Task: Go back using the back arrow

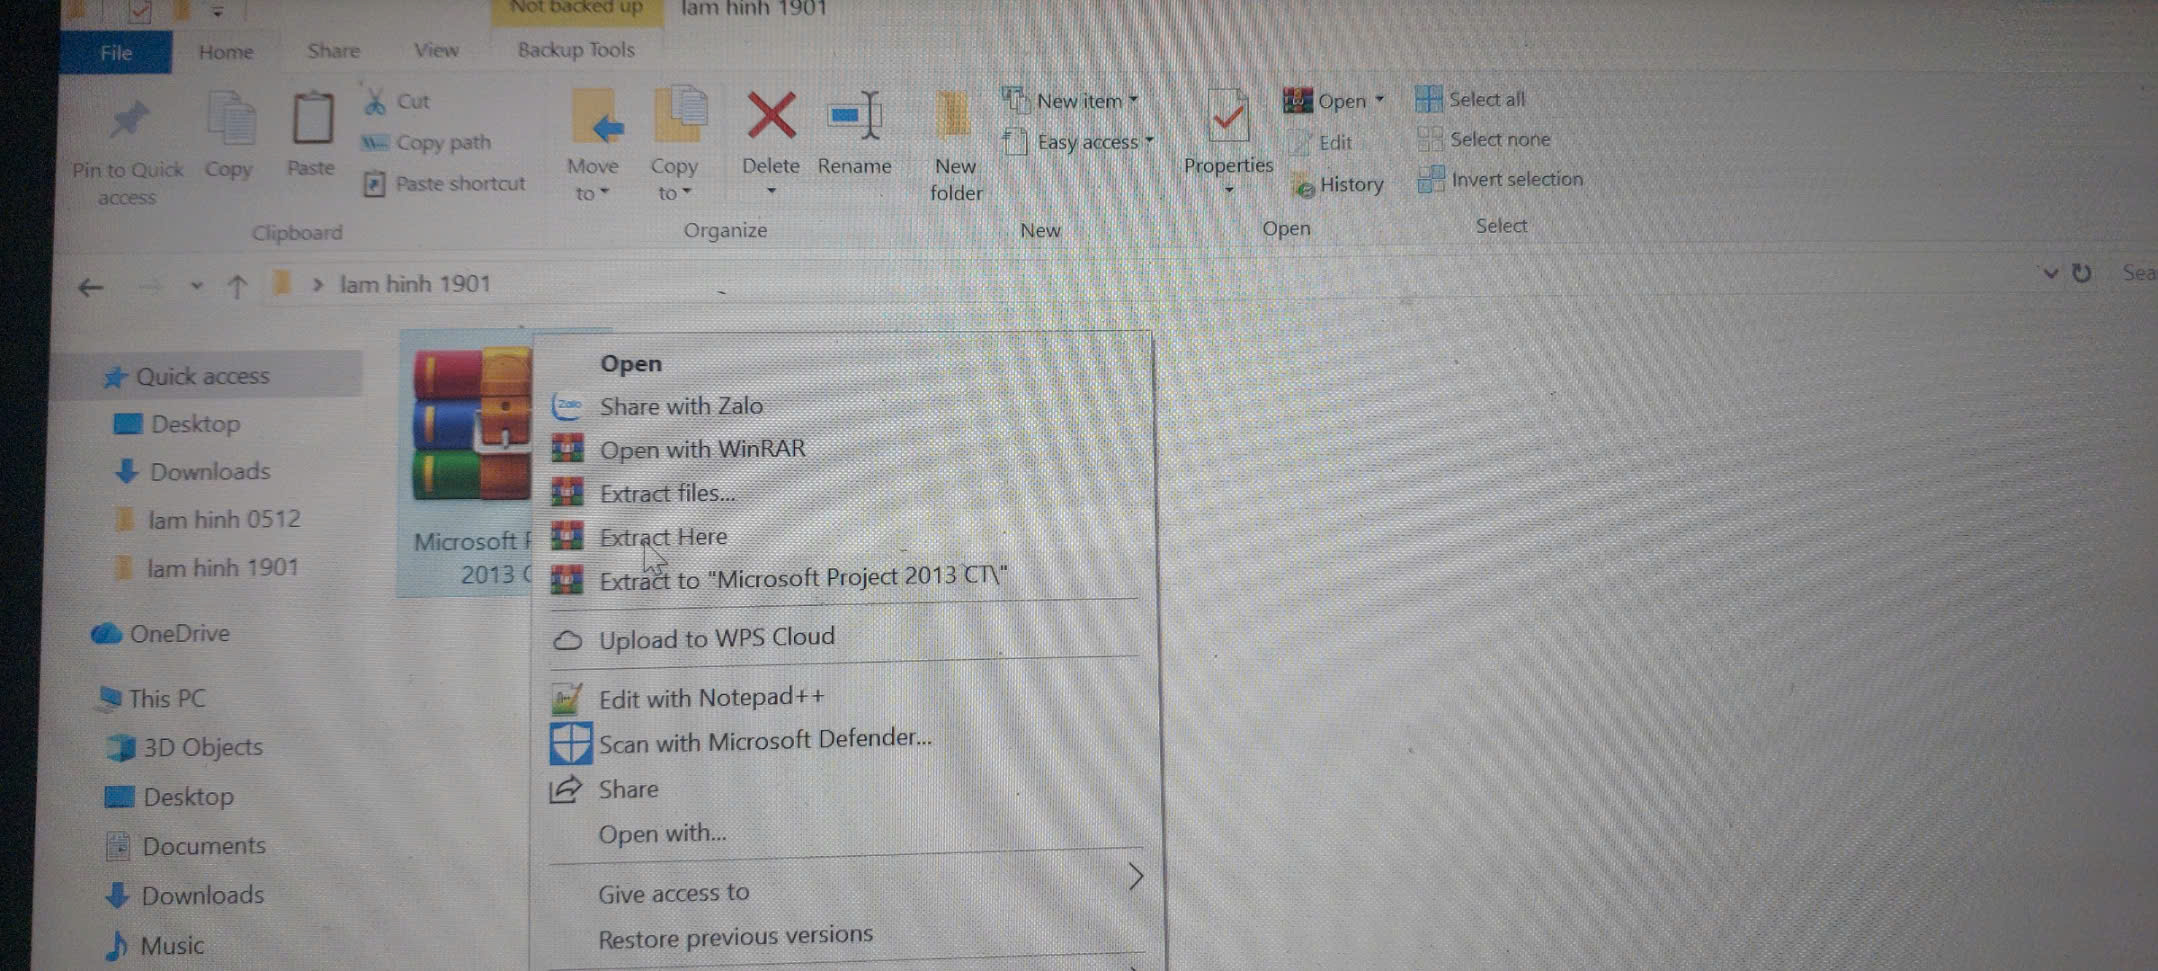Action: tap(90, 288)
